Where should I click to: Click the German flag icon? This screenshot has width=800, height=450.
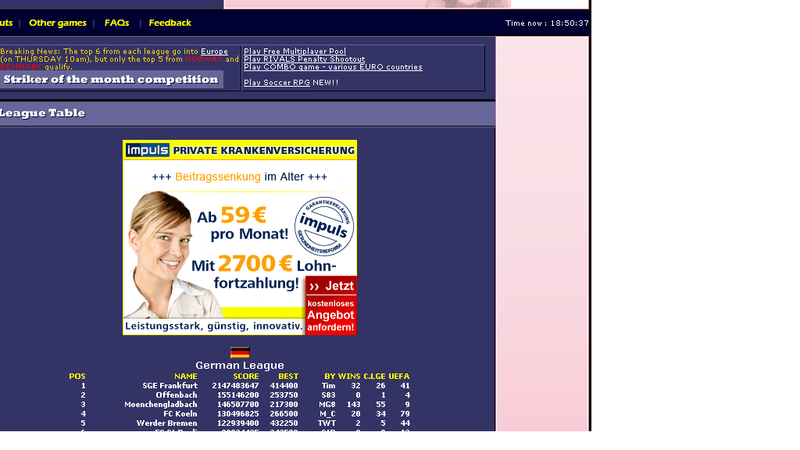click(239, 353)
